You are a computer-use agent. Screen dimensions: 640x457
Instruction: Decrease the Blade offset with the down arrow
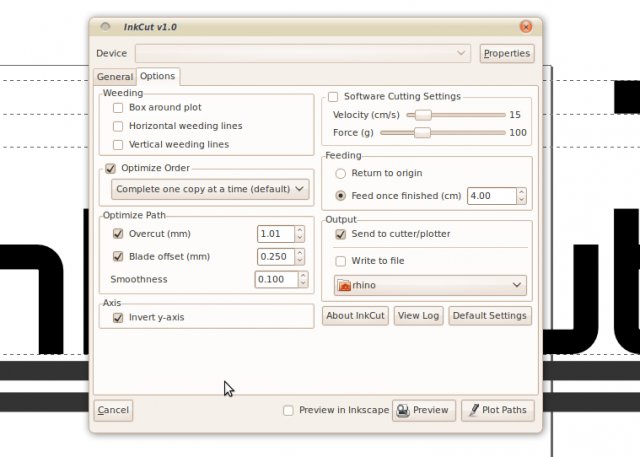click(x=300, y=261)
